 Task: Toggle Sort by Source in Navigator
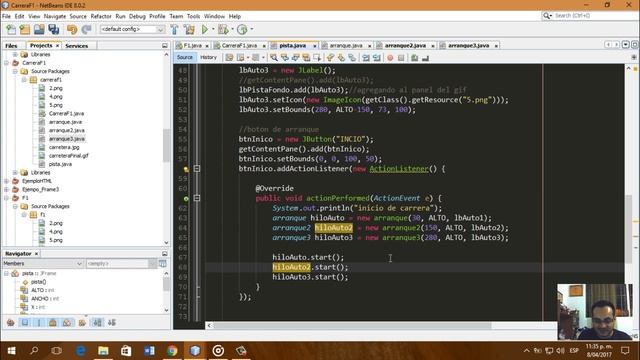[112, 323]
